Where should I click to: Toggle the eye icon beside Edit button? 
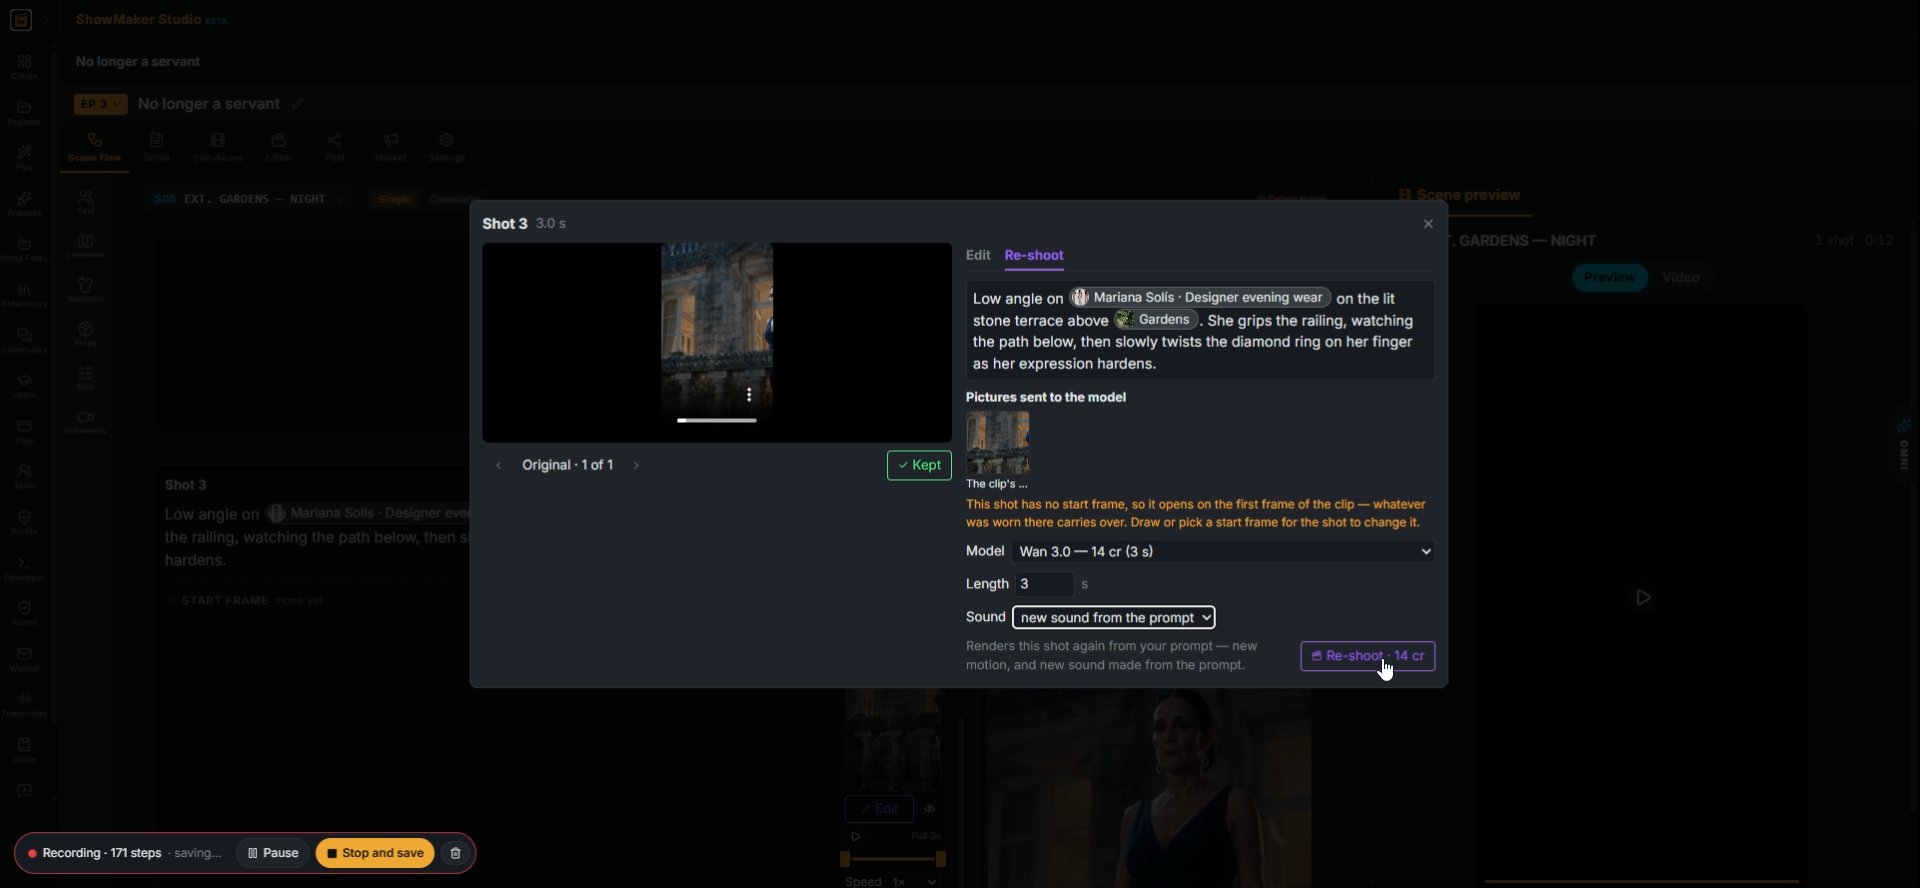click(x=929, y=809)
